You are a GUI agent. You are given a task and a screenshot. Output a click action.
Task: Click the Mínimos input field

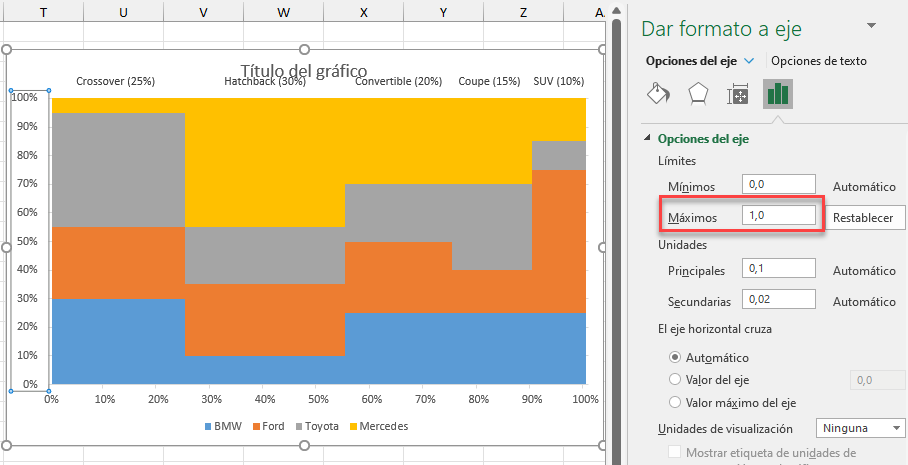pos(779,184)
